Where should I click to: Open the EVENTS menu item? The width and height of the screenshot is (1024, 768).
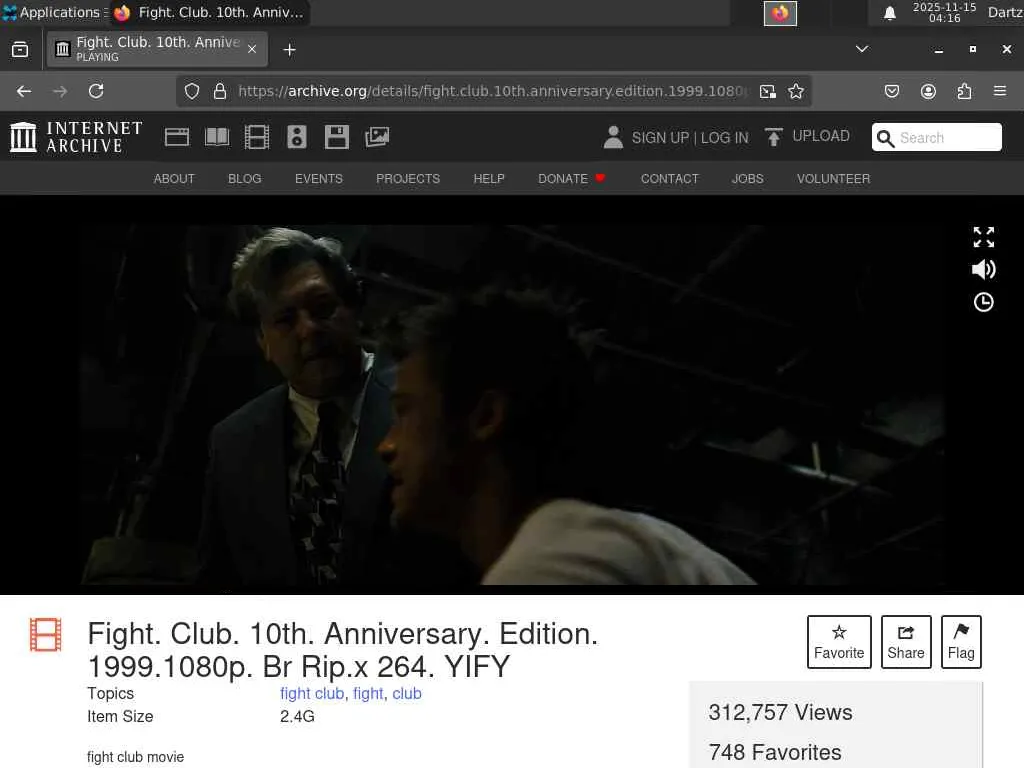pos(319,179)
